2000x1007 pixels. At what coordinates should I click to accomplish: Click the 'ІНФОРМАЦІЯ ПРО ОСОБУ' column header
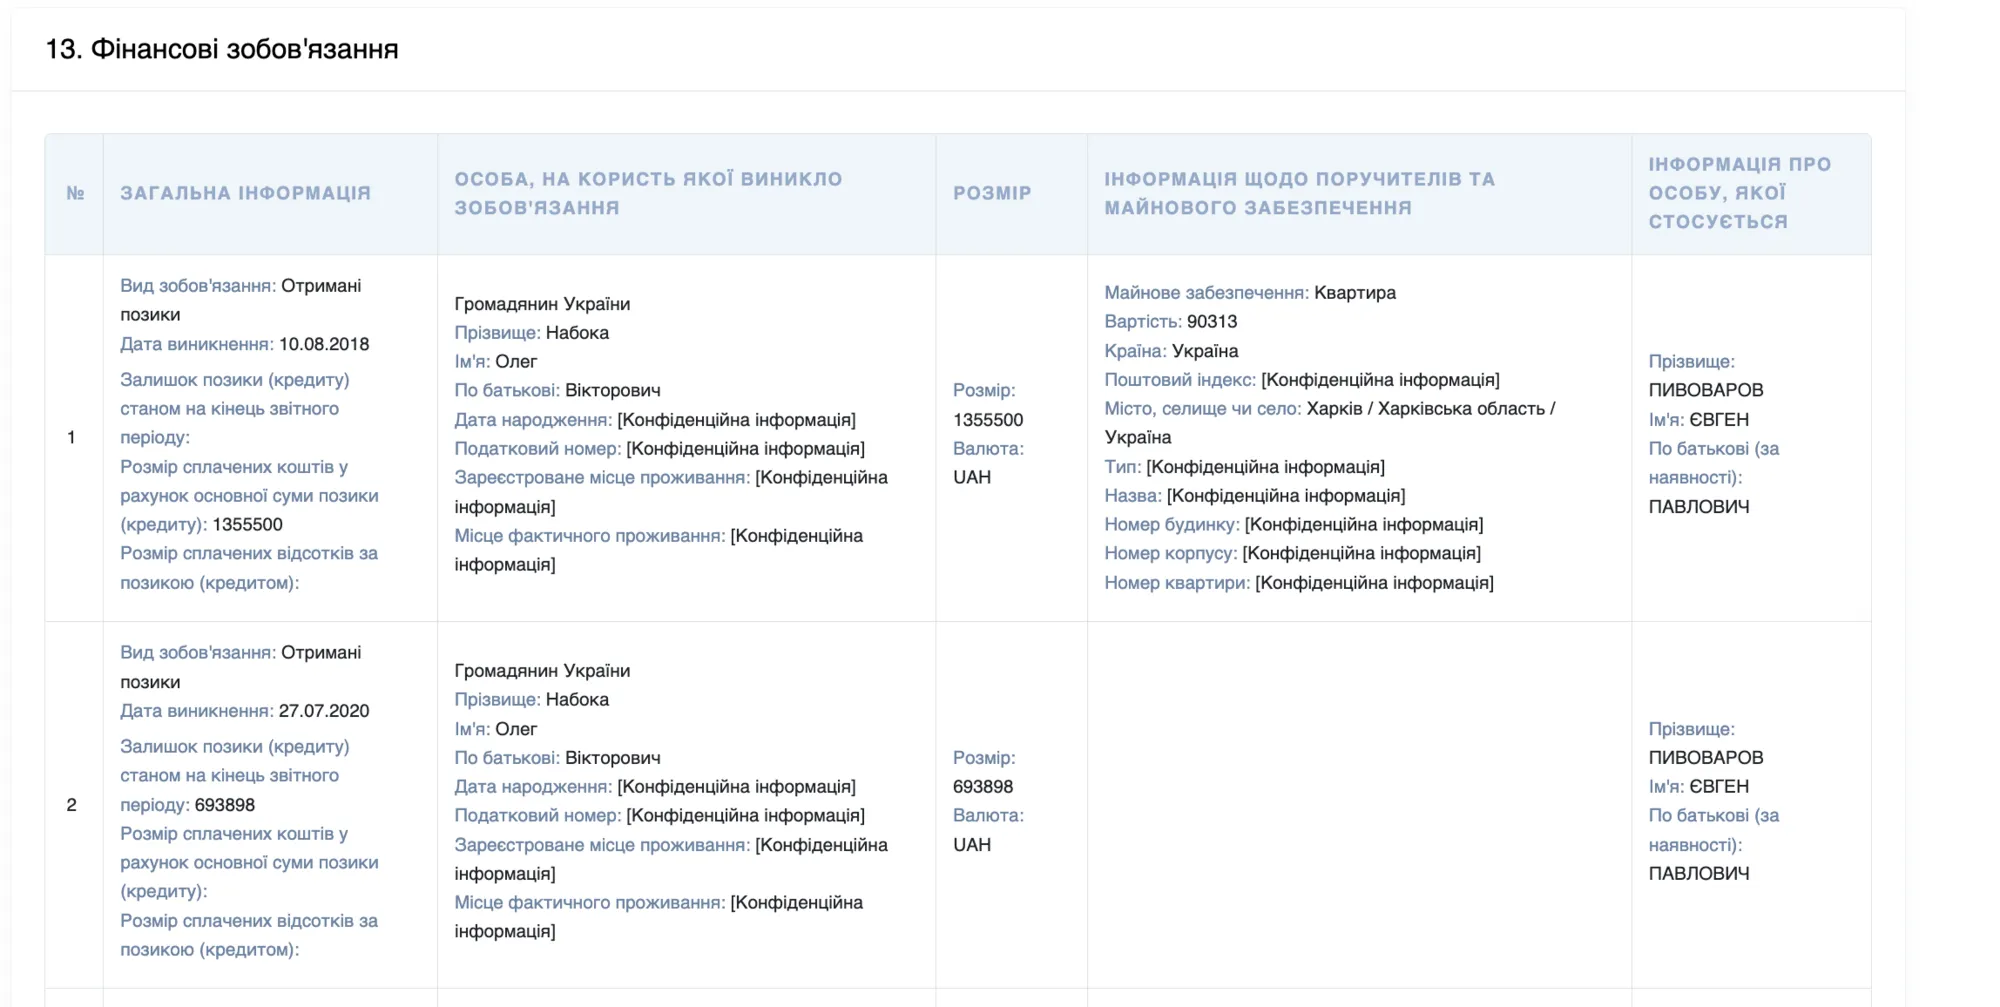pos(1740,193)
